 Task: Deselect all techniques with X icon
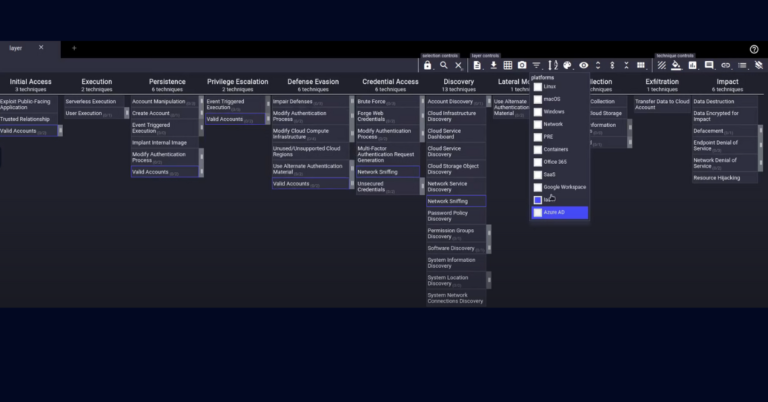[458, 65]
